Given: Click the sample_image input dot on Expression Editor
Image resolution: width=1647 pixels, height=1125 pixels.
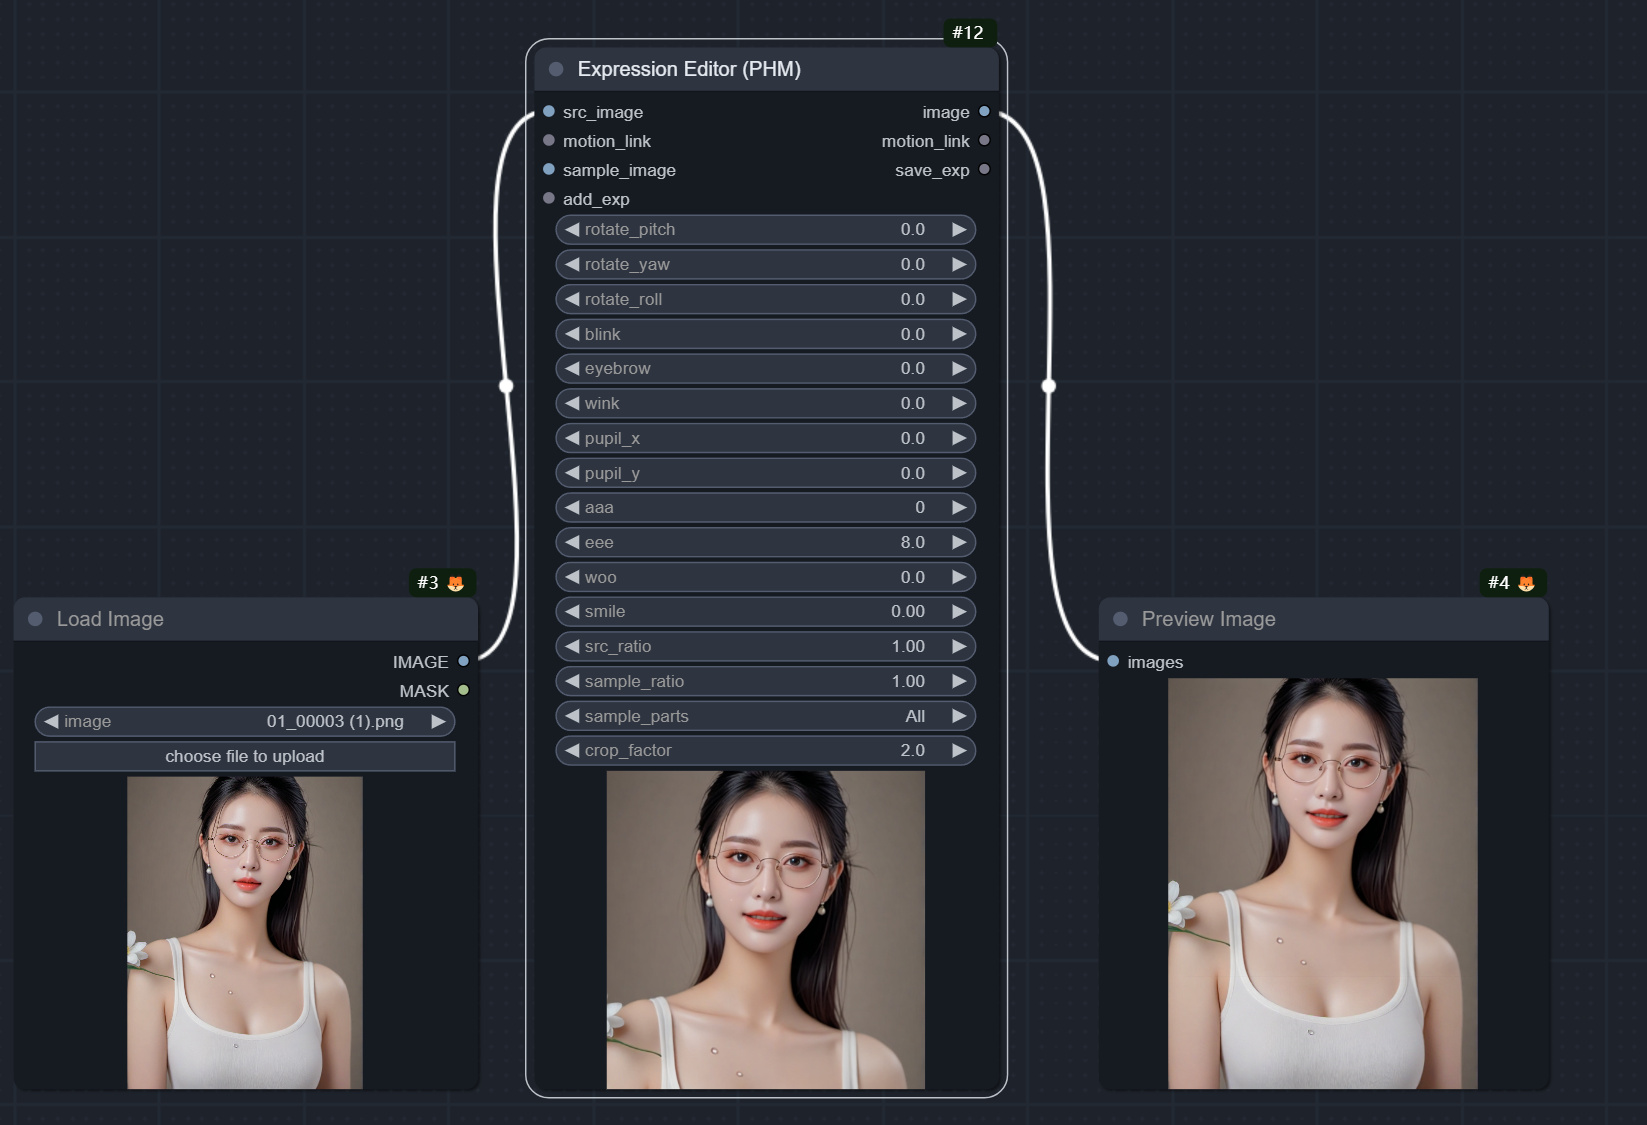Looking at the screenshot, I should pos(548,170).
